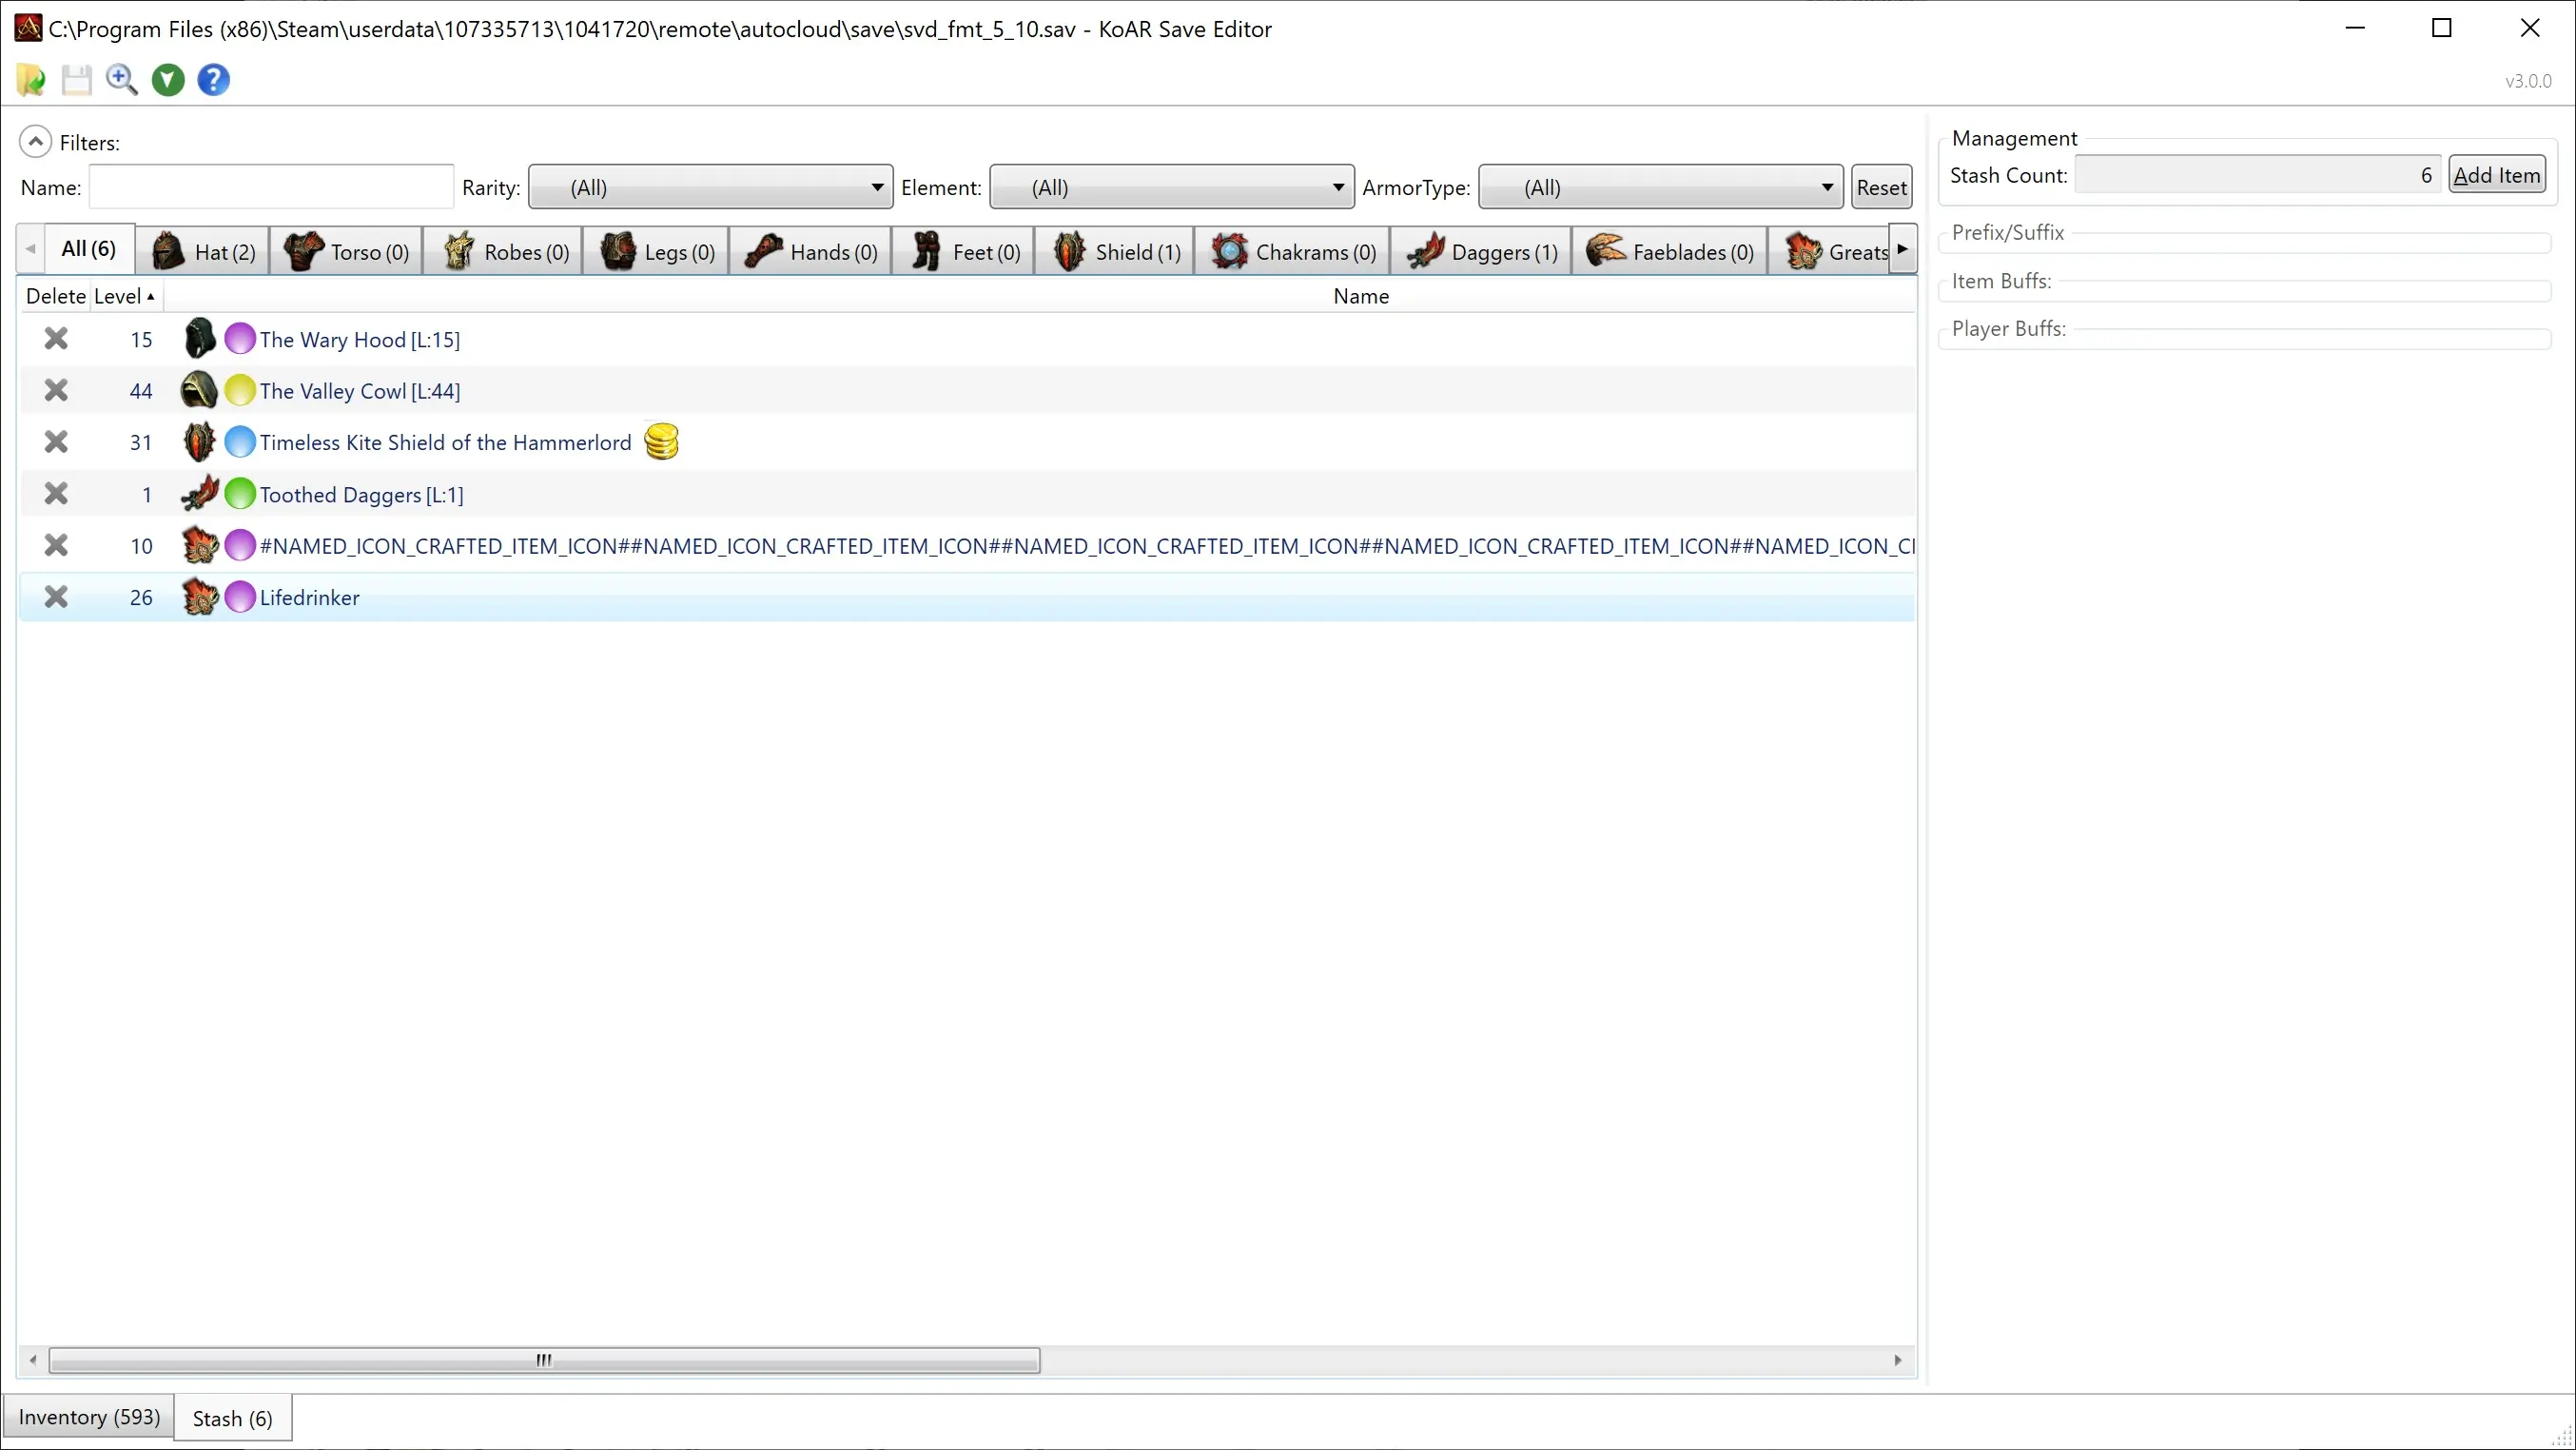Click the Name column header to sort
The width and height of the screenshot is (2576, 1450).
(x=1360, y=296)
